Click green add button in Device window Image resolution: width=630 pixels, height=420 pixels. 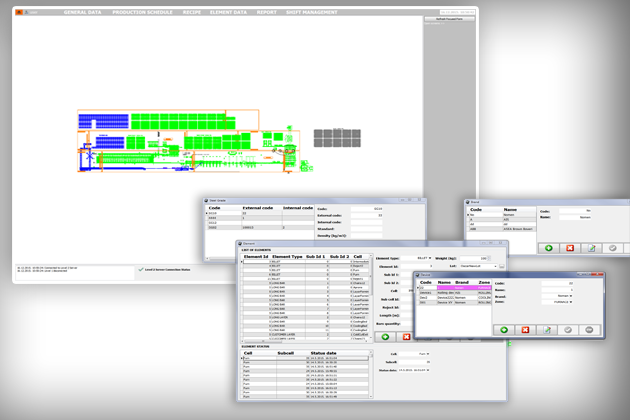(504, 329)
